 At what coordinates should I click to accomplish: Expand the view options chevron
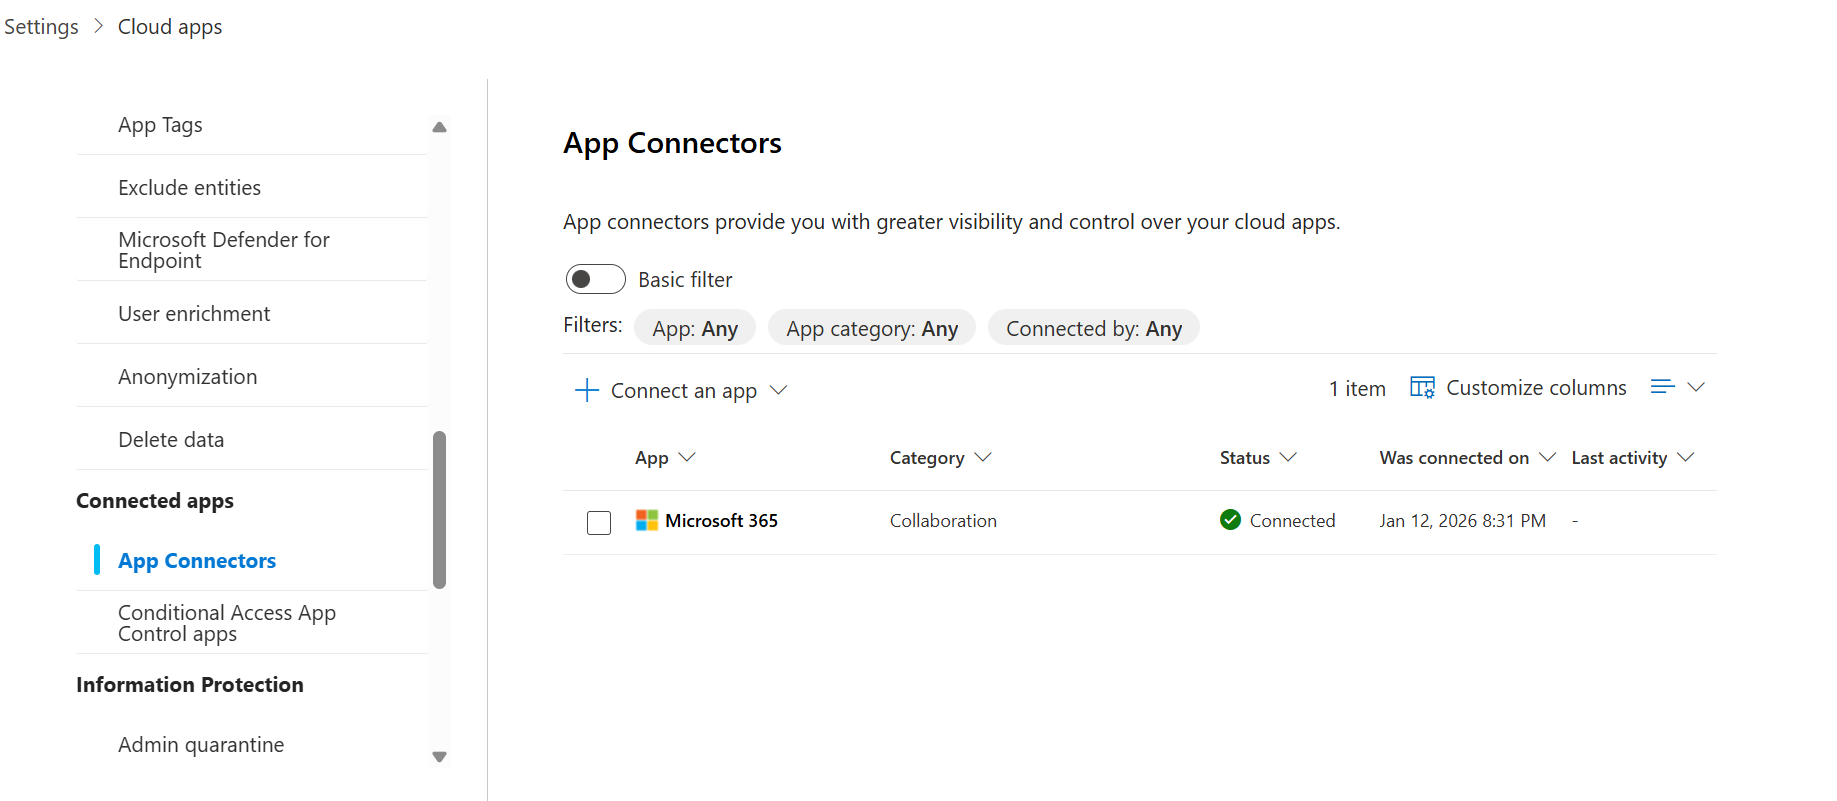point(1696,387)
